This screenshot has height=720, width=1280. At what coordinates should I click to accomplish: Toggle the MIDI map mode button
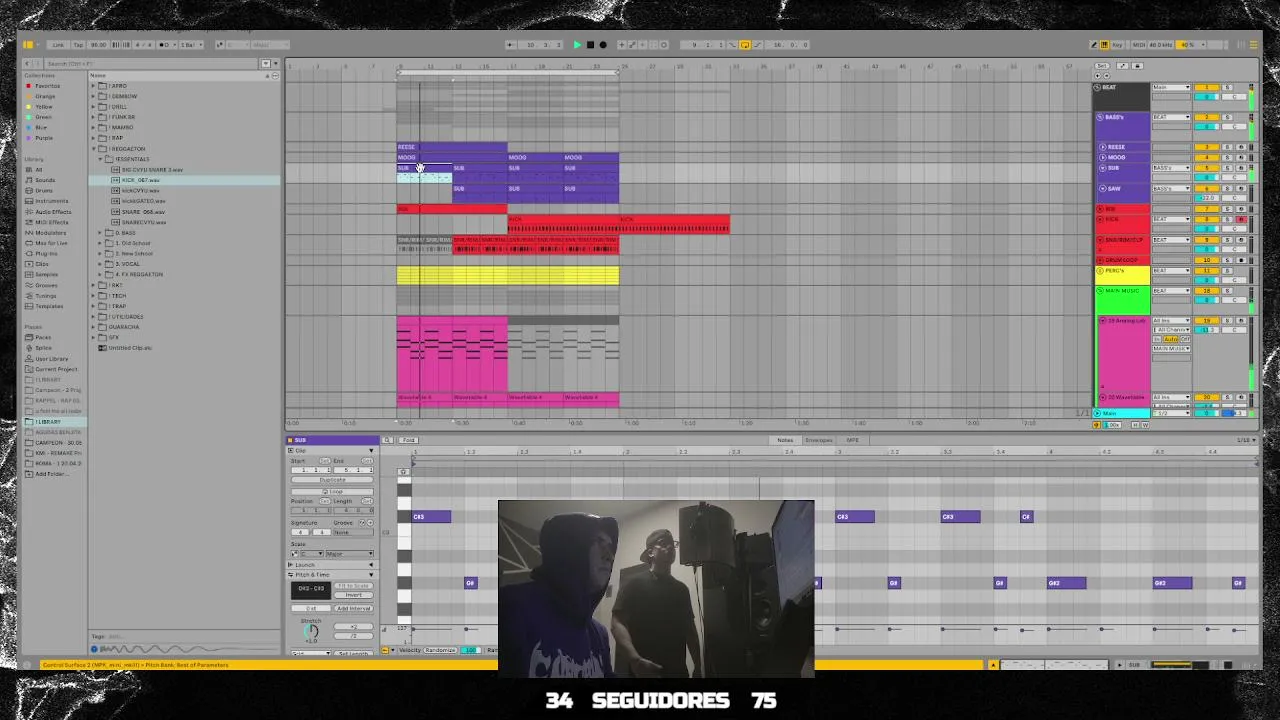[1138, 45]
